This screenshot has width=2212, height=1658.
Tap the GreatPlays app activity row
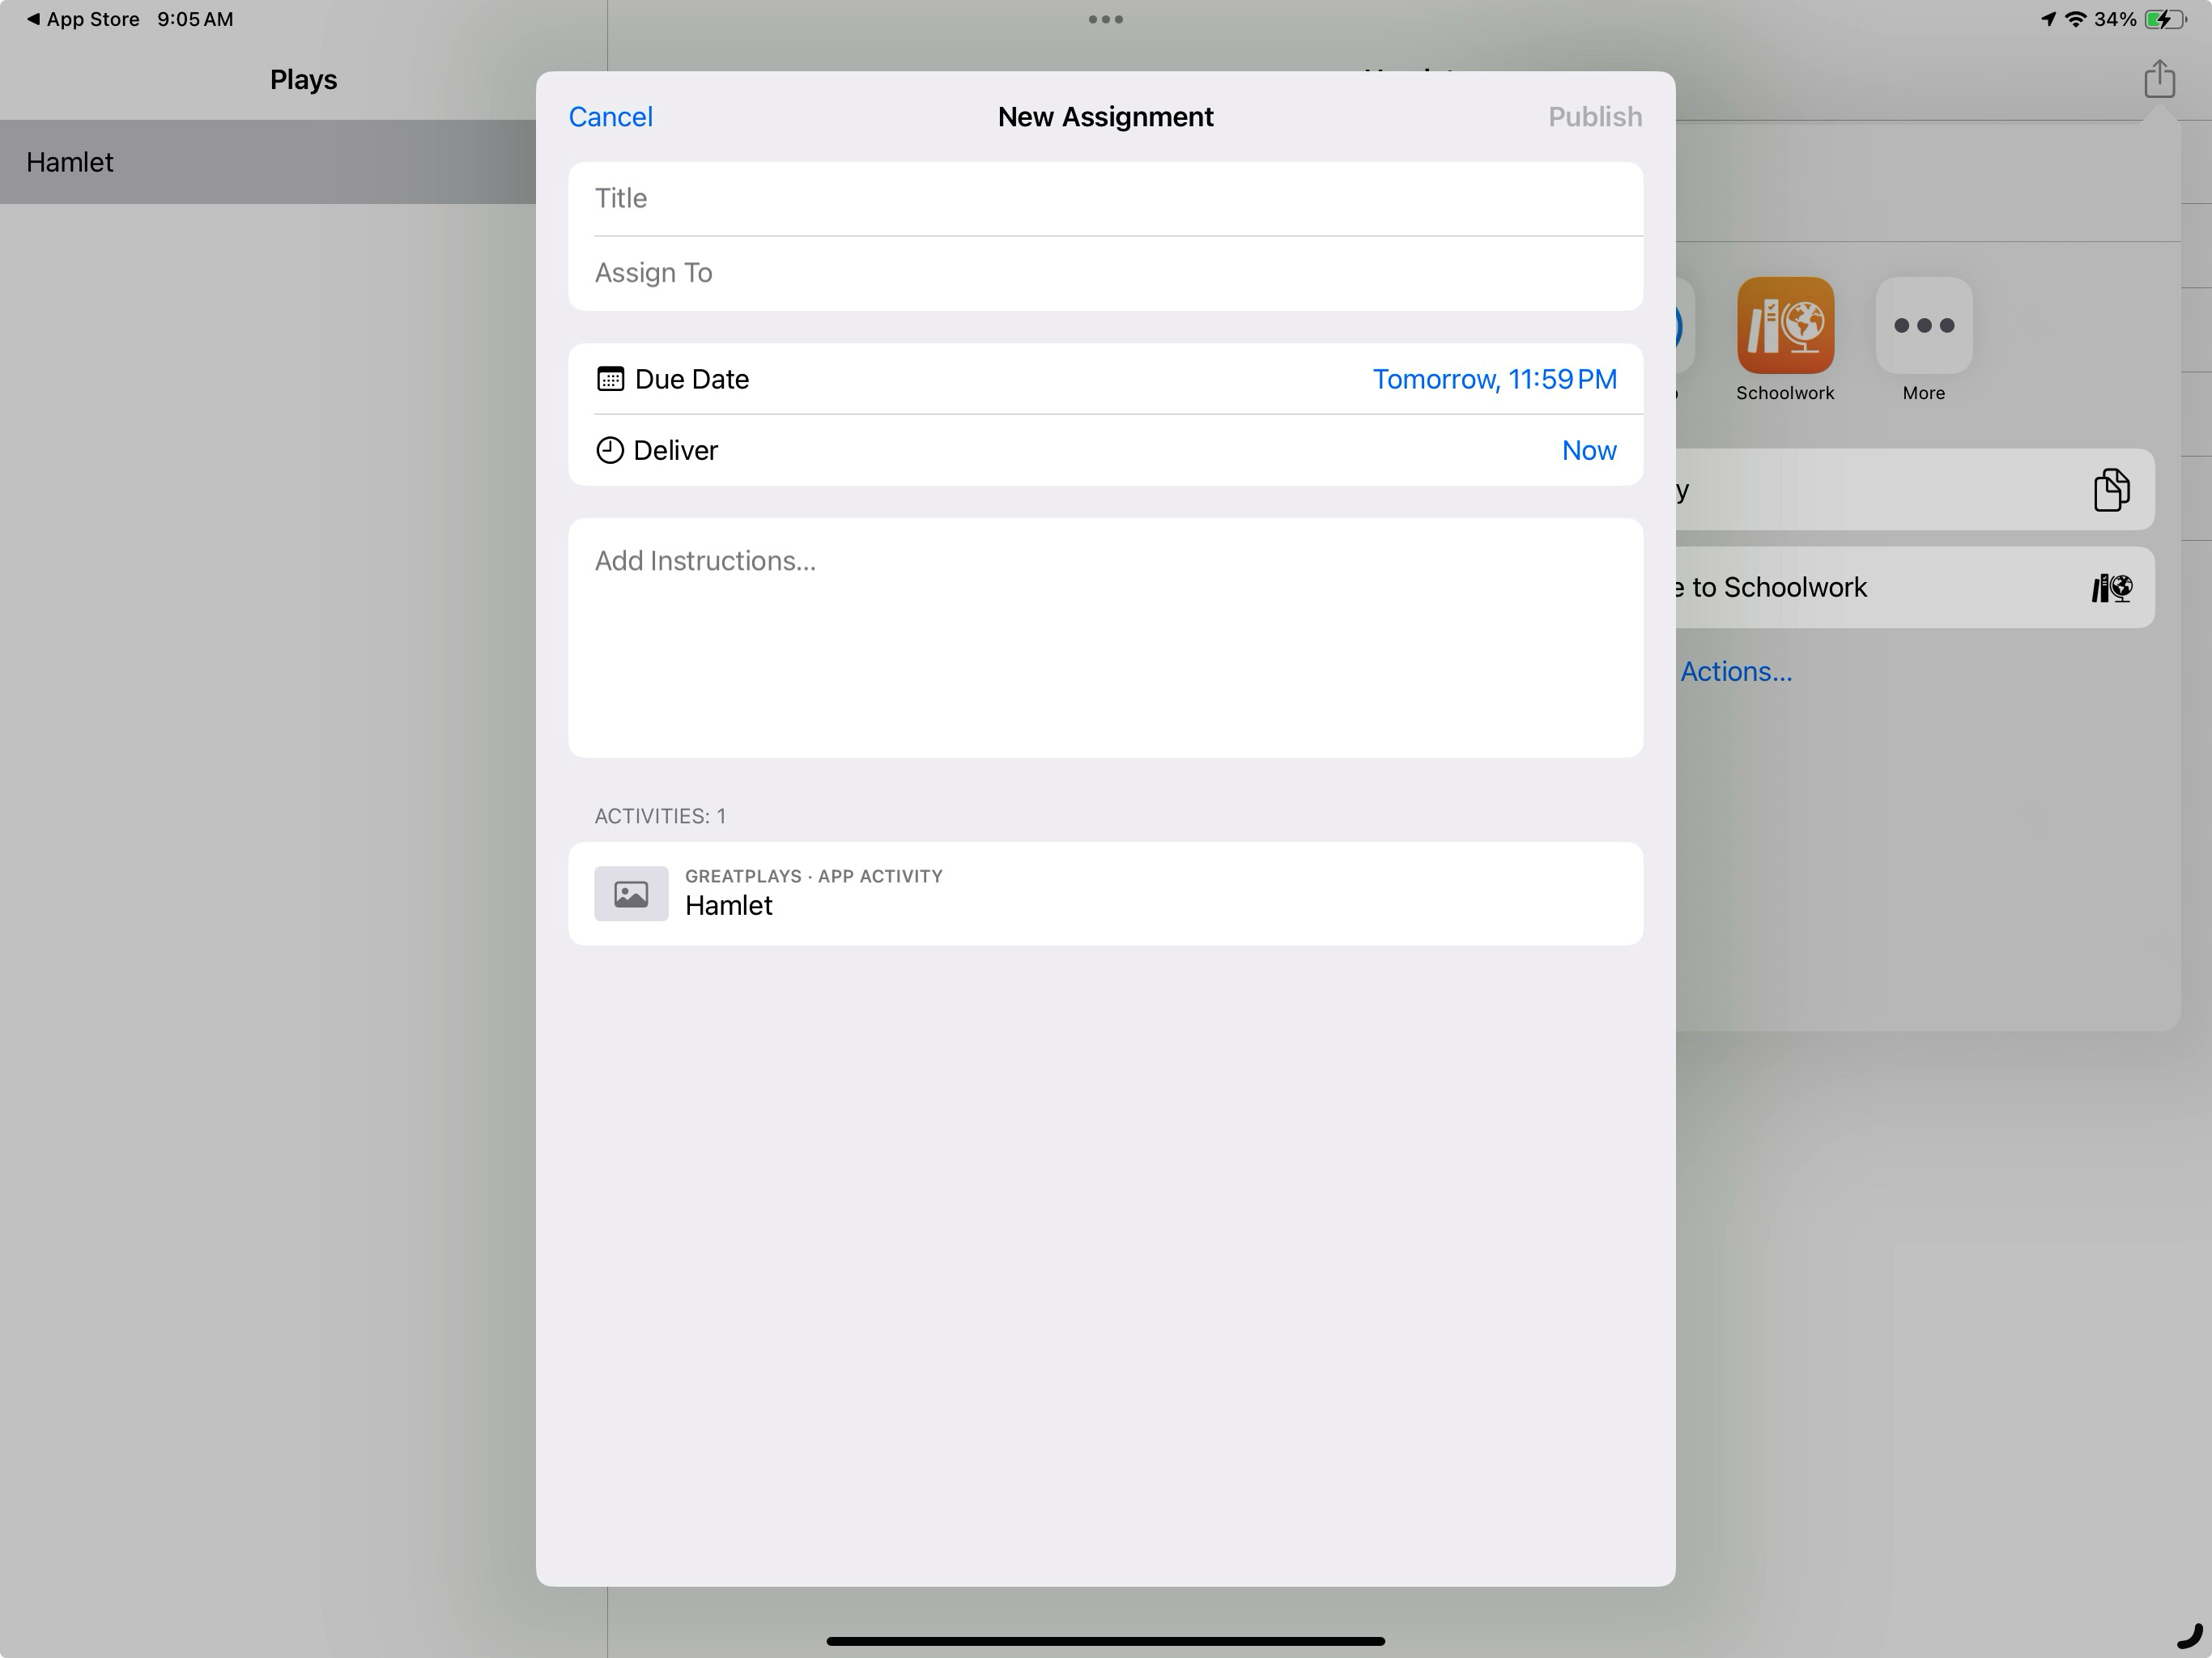click(1105, 893)
